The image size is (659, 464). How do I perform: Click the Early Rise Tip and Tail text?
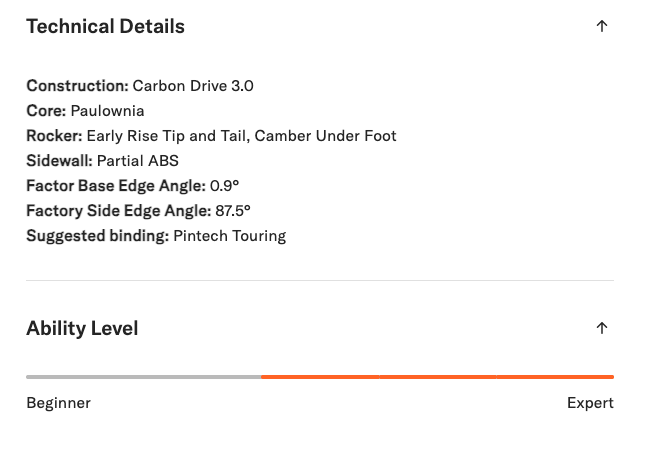pyautogui.click(x=167, y=136)
